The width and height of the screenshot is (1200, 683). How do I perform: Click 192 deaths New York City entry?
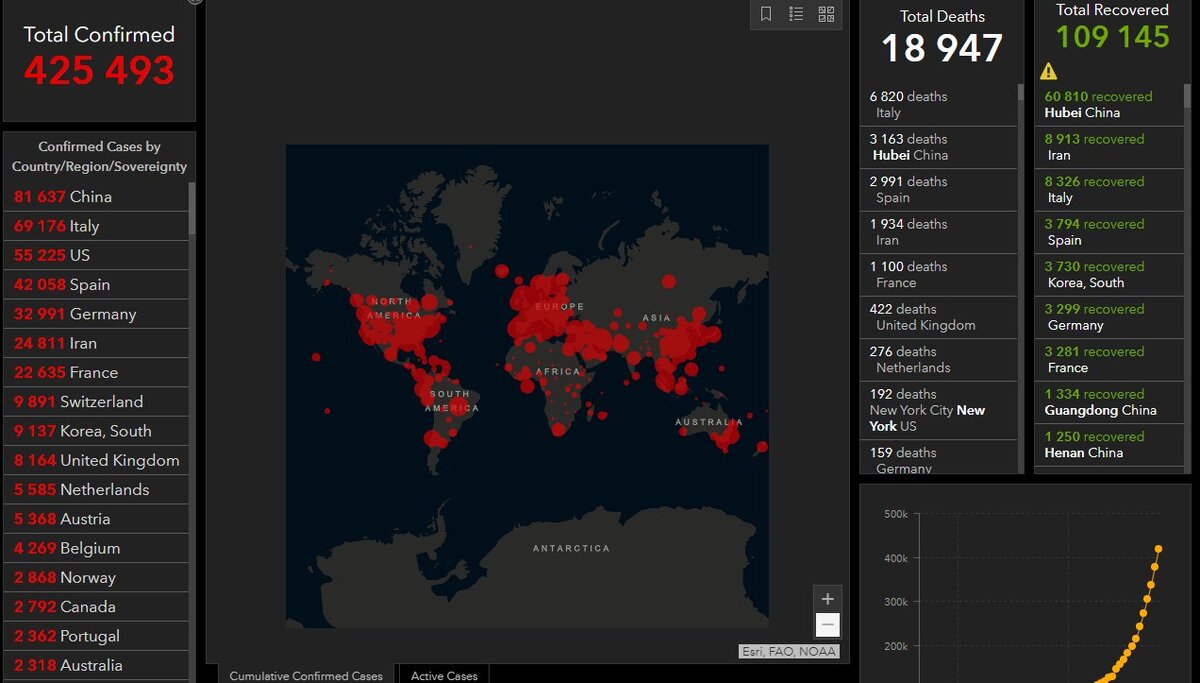pos(938,410)
